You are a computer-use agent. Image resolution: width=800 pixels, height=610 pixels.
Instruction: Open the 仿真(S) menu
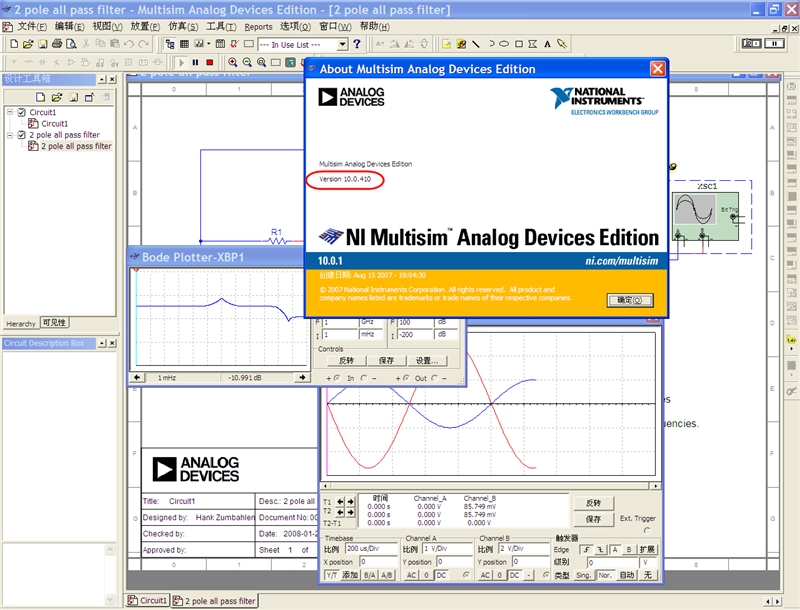click(x=183, y=27)
